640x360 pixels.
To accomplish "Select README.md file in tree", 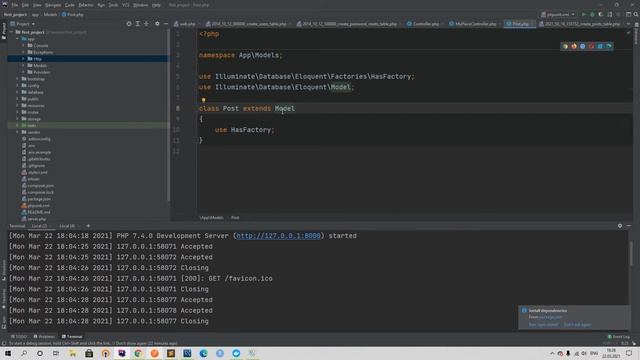I will [x=36, y=212].
